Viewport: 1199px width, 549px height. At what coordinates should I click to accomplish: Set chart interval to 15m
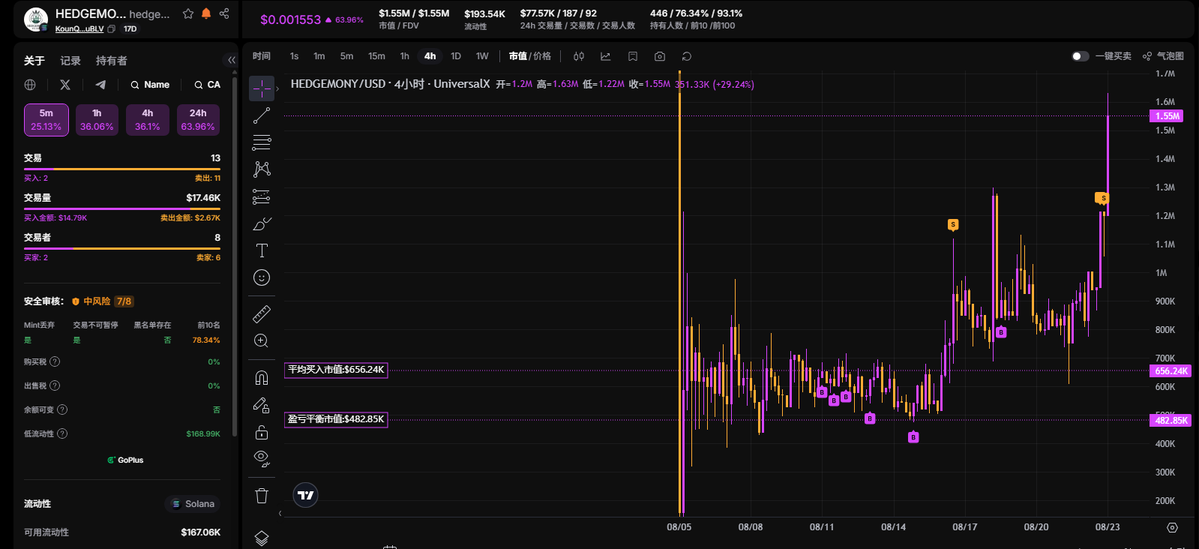[x=376, y=56]
